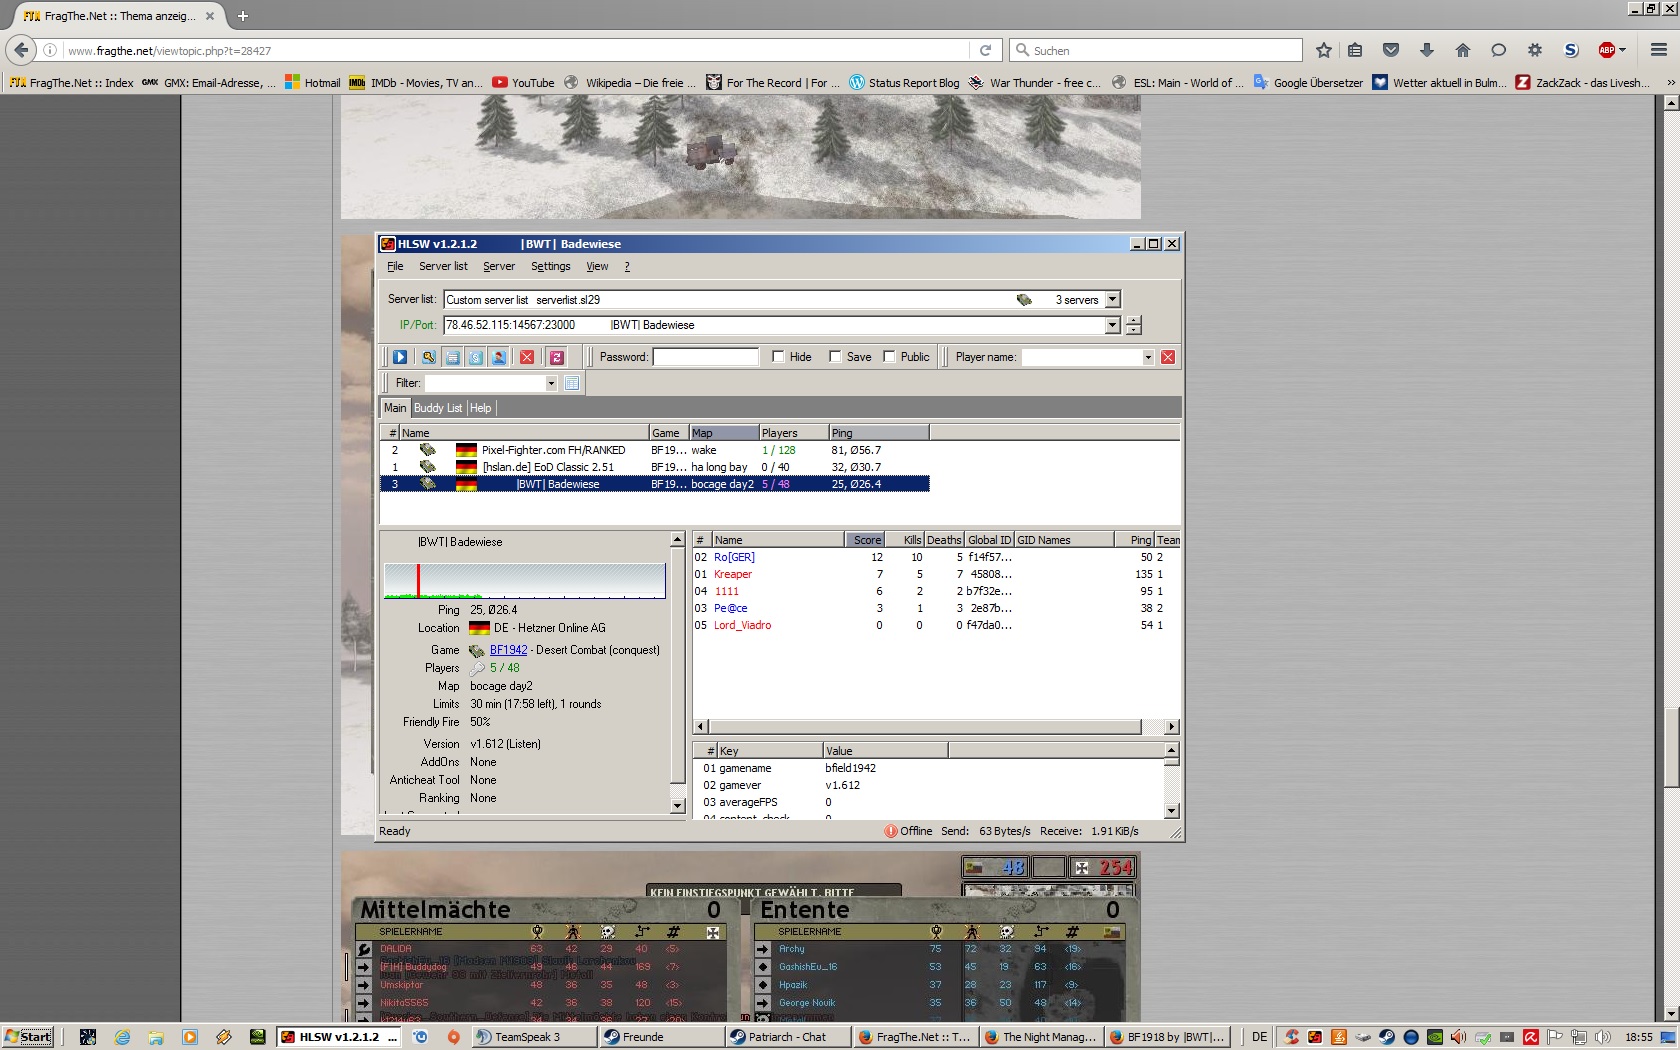Image resolution: width=1680 pixels, height=1050 pixels.
Task: Follow the BF1942 game link
Action: coord(508,650)
